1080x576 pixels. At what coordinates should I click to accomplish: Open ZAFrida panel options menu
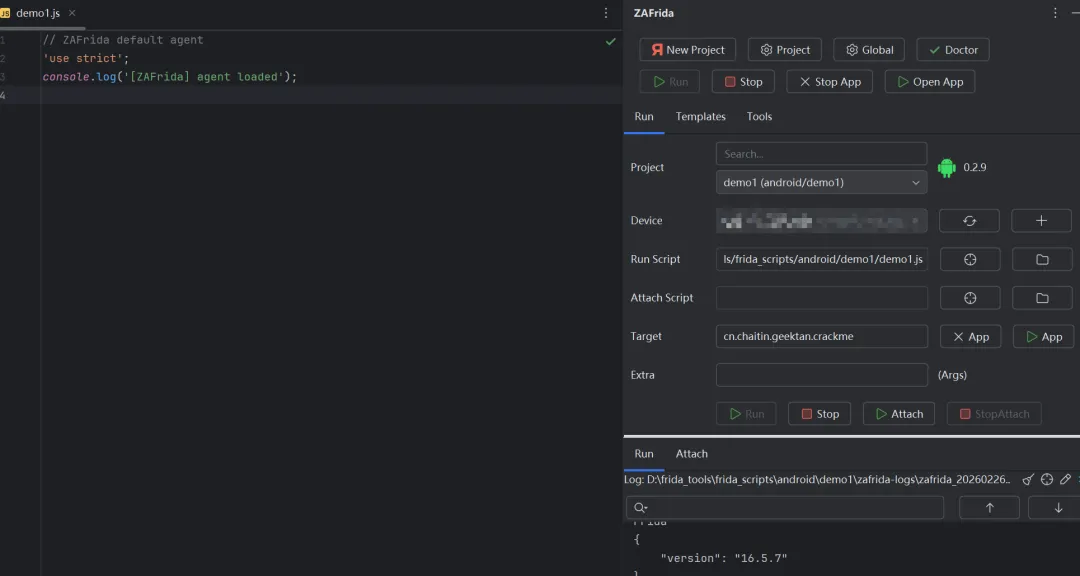(x=1055, y=13)
